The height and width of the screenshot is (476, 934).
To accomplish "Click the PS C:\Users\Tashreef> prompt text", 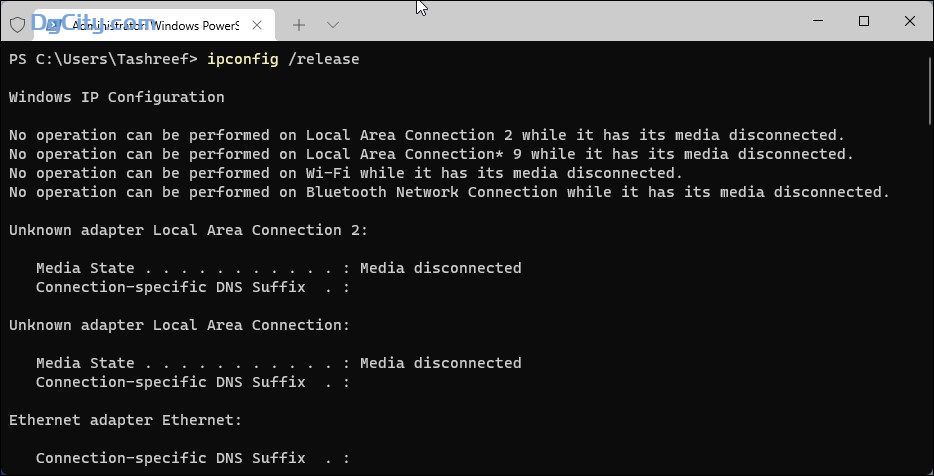I will (x=103, y=60).
